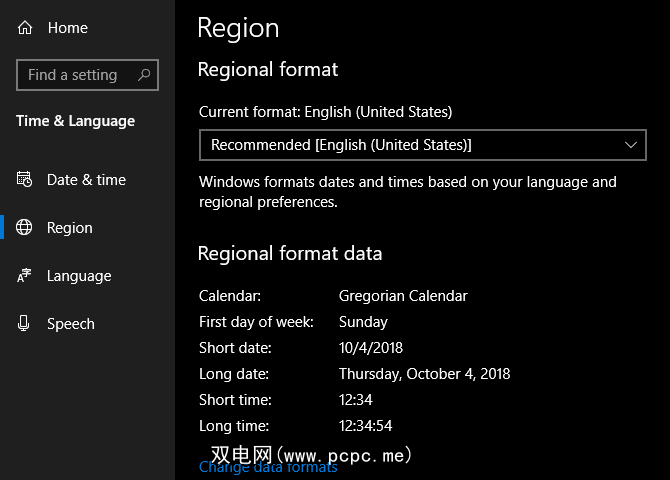
Task: Go to the Speech settings page
Action: click(x=71, y=324)
